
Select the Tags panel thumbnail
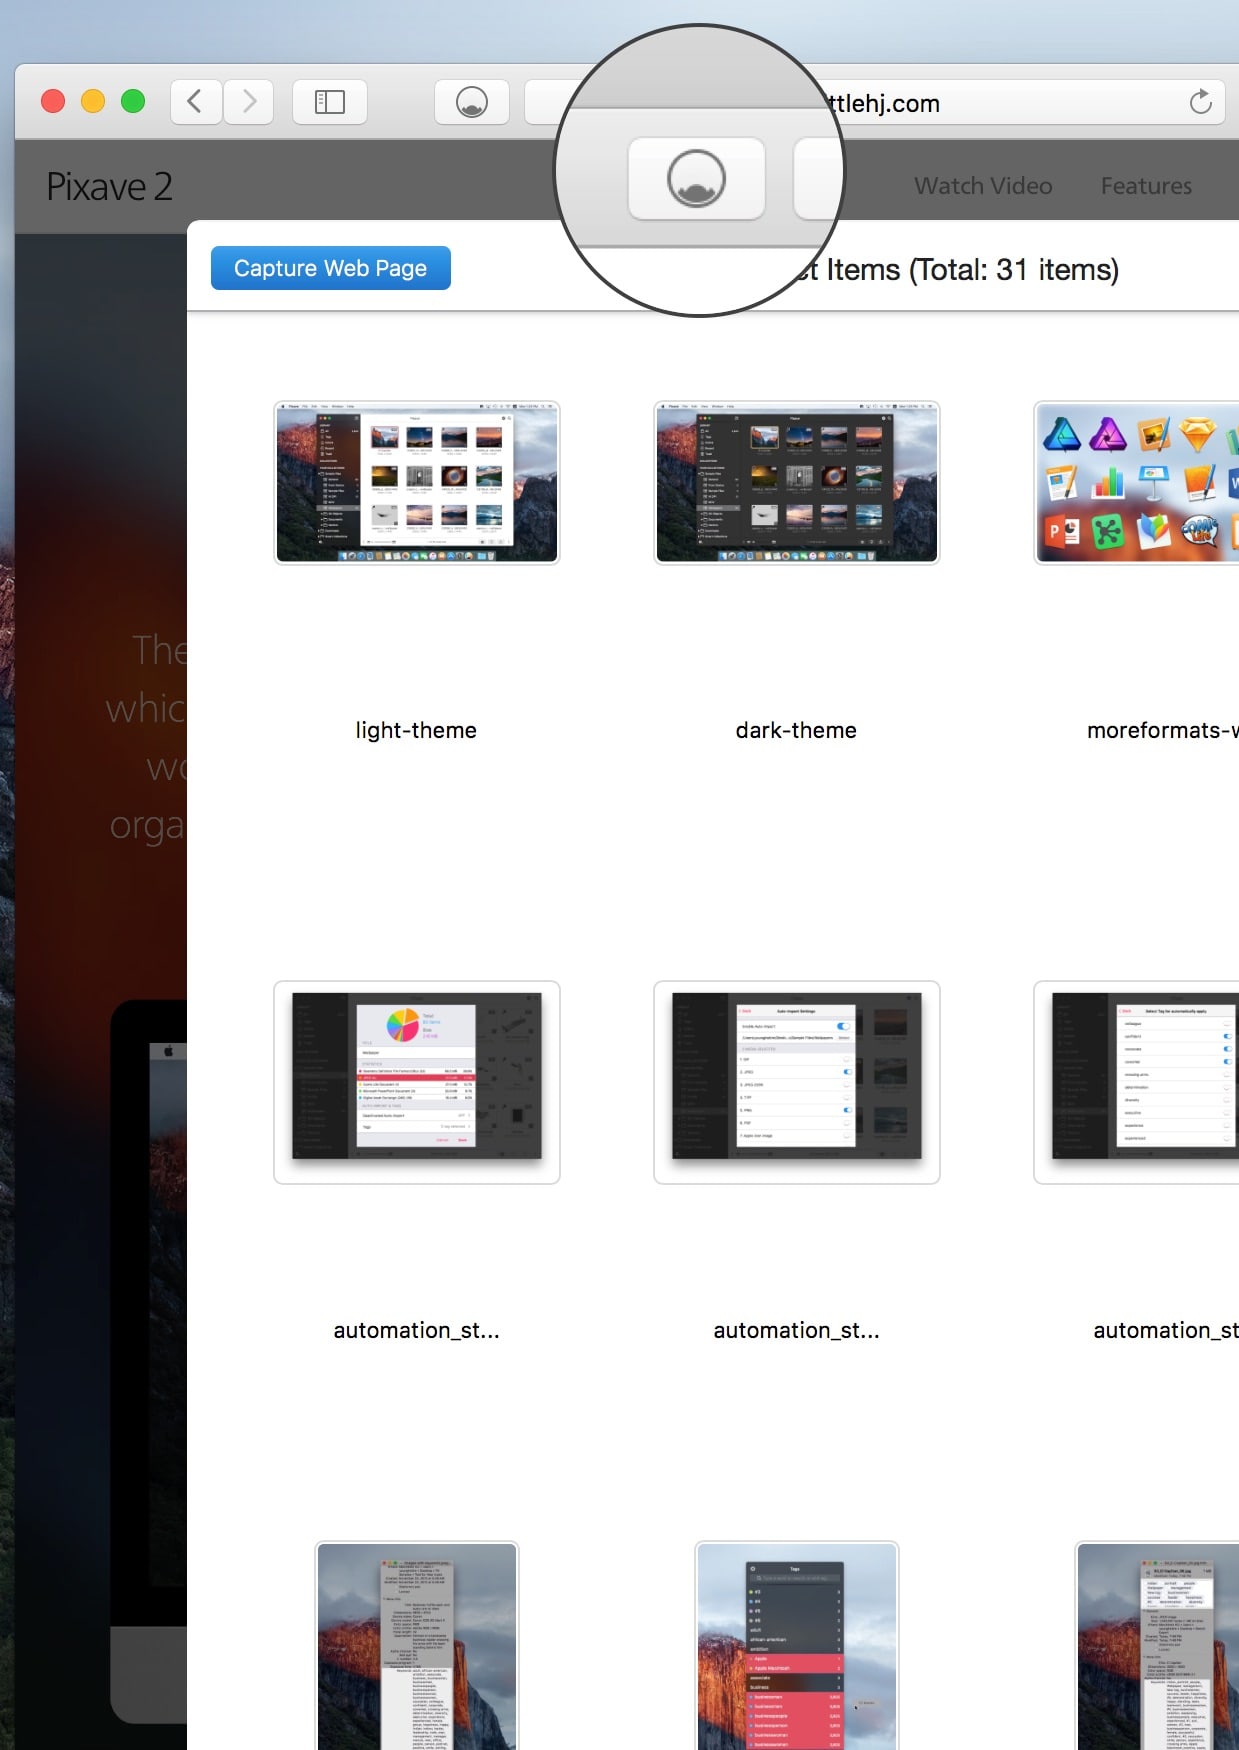797,1646
